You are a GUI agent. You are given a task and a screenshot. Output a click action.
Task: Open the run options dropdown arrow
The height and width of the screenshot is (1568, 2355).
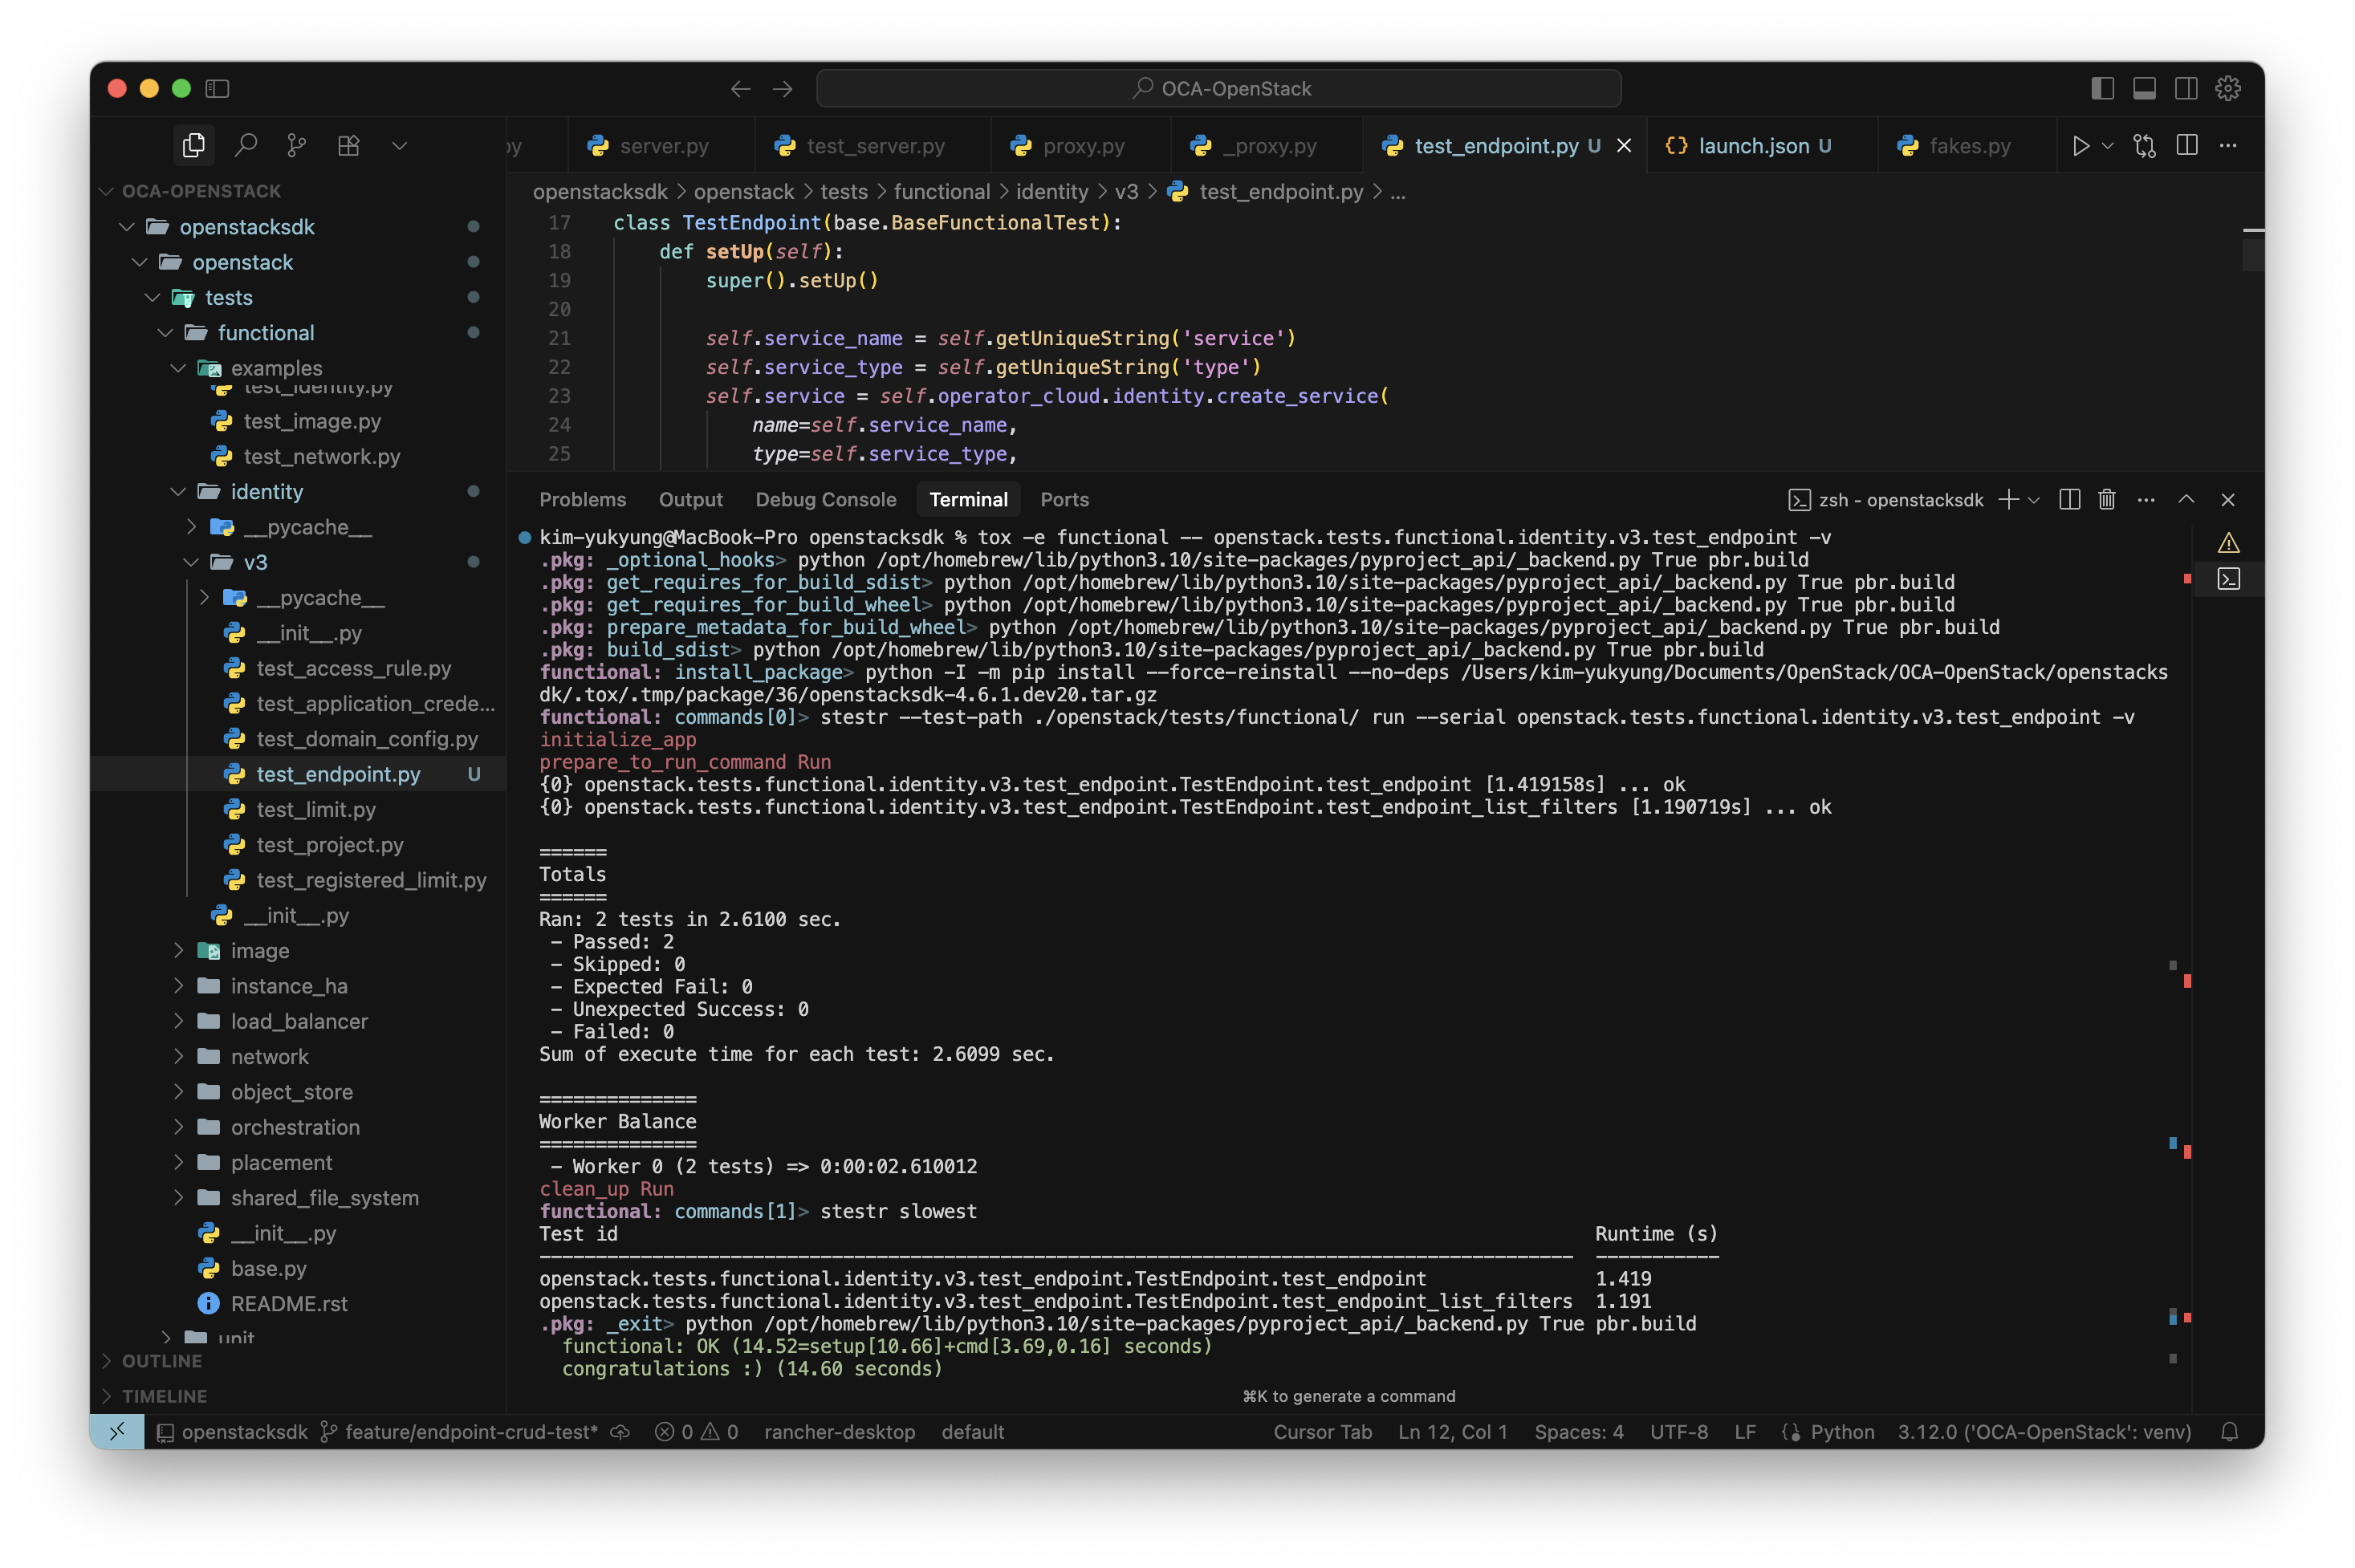tap(2107, 146)
